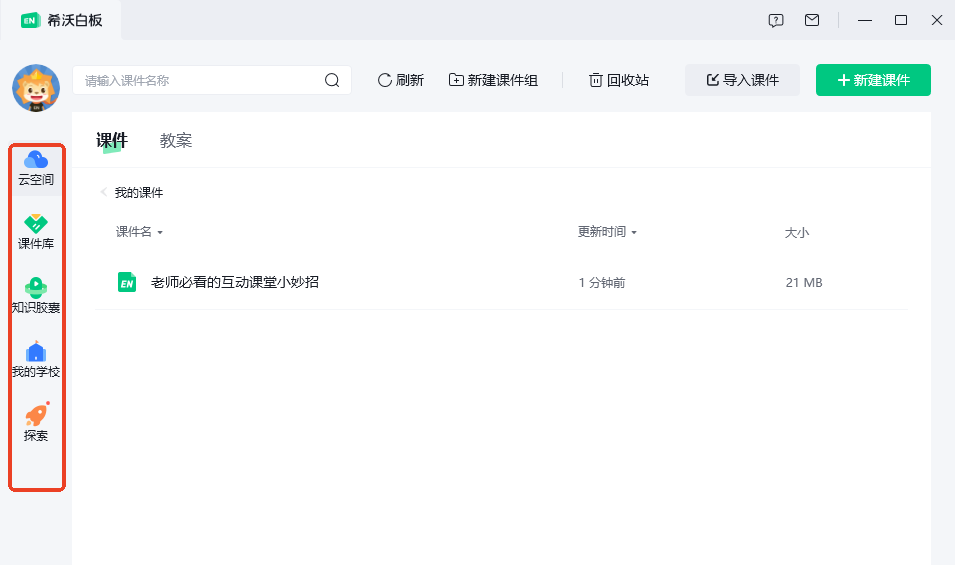Open the help feedback icon in title bar
955x565 pixels.
(x=776, y=21)
